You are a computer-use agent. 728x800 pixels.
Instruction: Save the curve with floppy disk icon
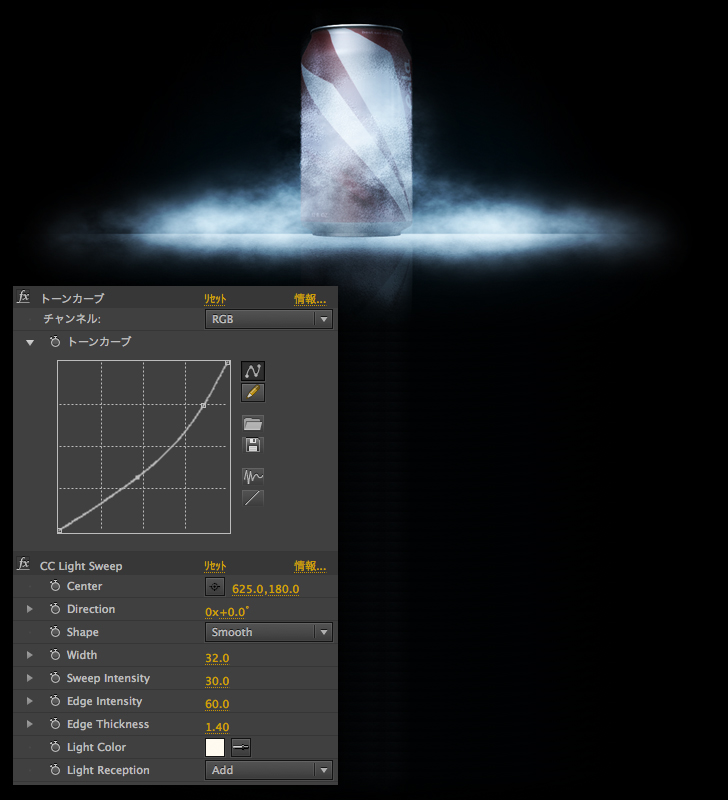(x=253, y=445)
